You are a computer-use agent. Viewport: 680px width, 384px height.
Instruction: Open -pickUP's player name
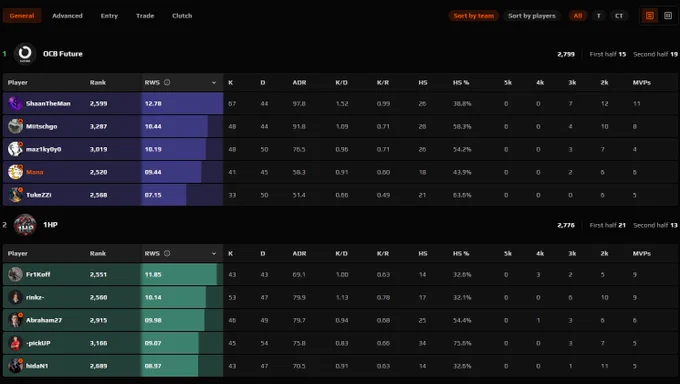click(38, 343)
